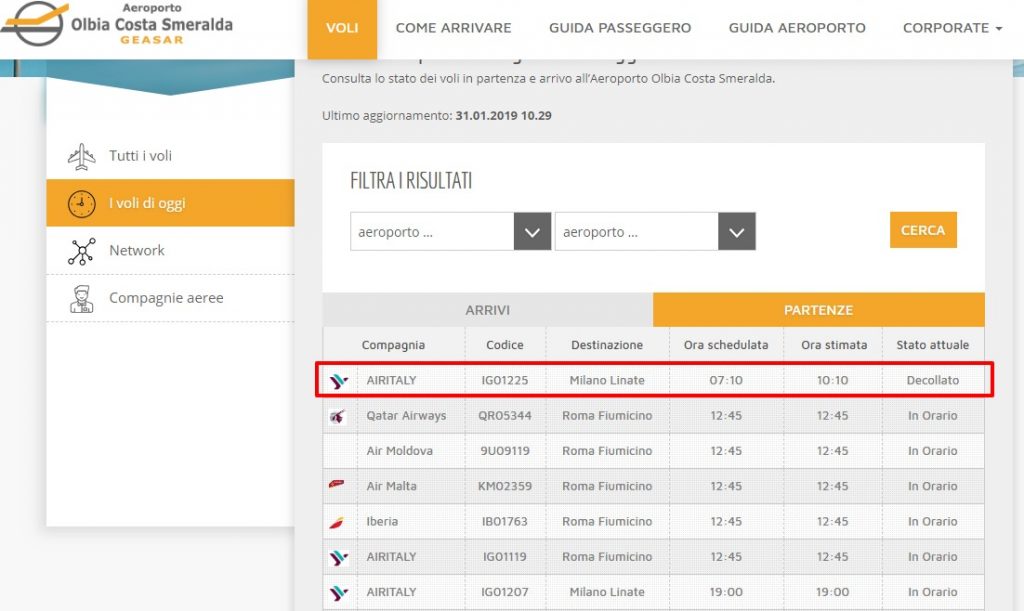Open the GUIDA PASSEGGERO menu
1024x611 pixels.
[620, 28]
